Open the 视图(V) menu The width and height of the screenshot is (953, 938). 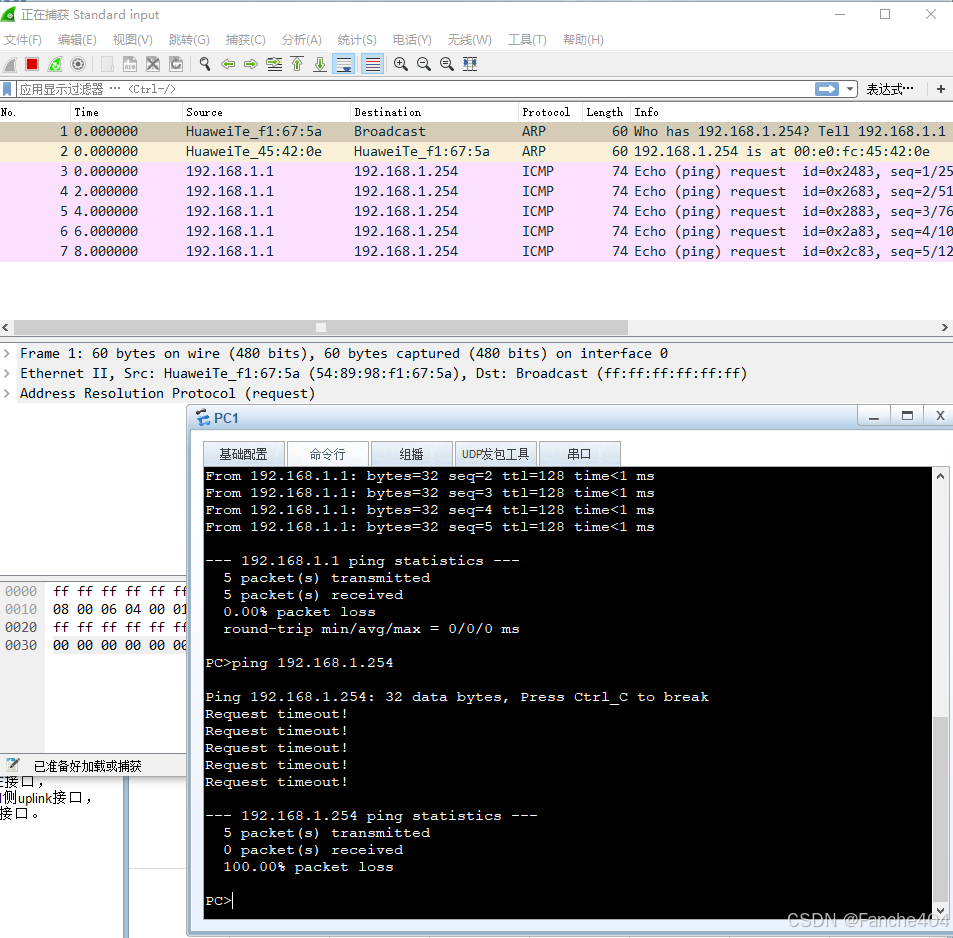tap(132, 40)
